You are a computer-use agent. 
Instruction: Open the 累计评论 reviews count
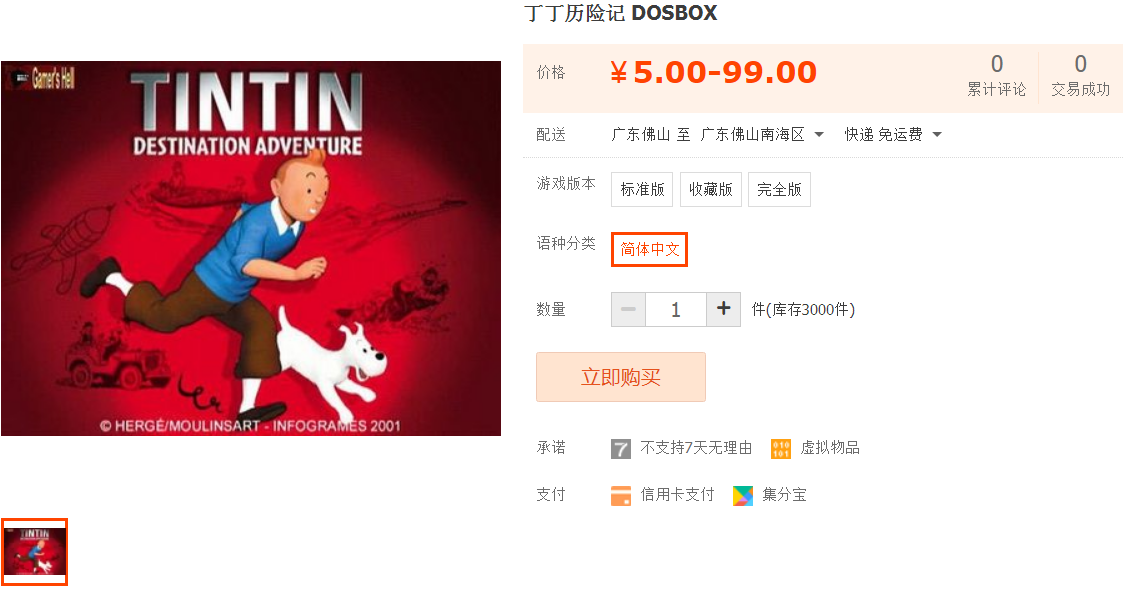[x=996, y=76]
